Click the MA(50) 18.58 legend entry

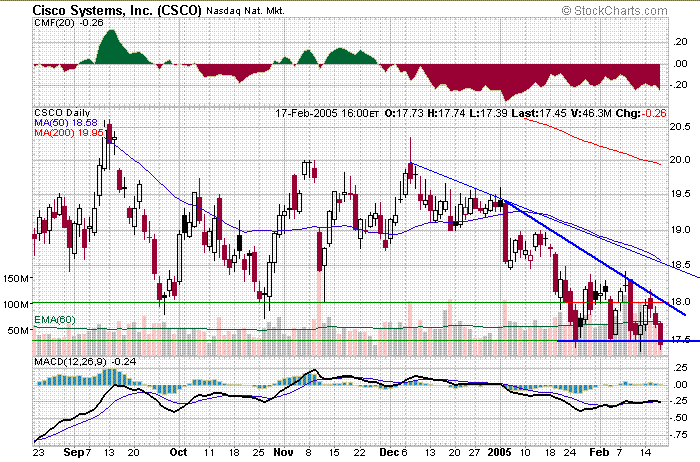click(x=66, y=123)
